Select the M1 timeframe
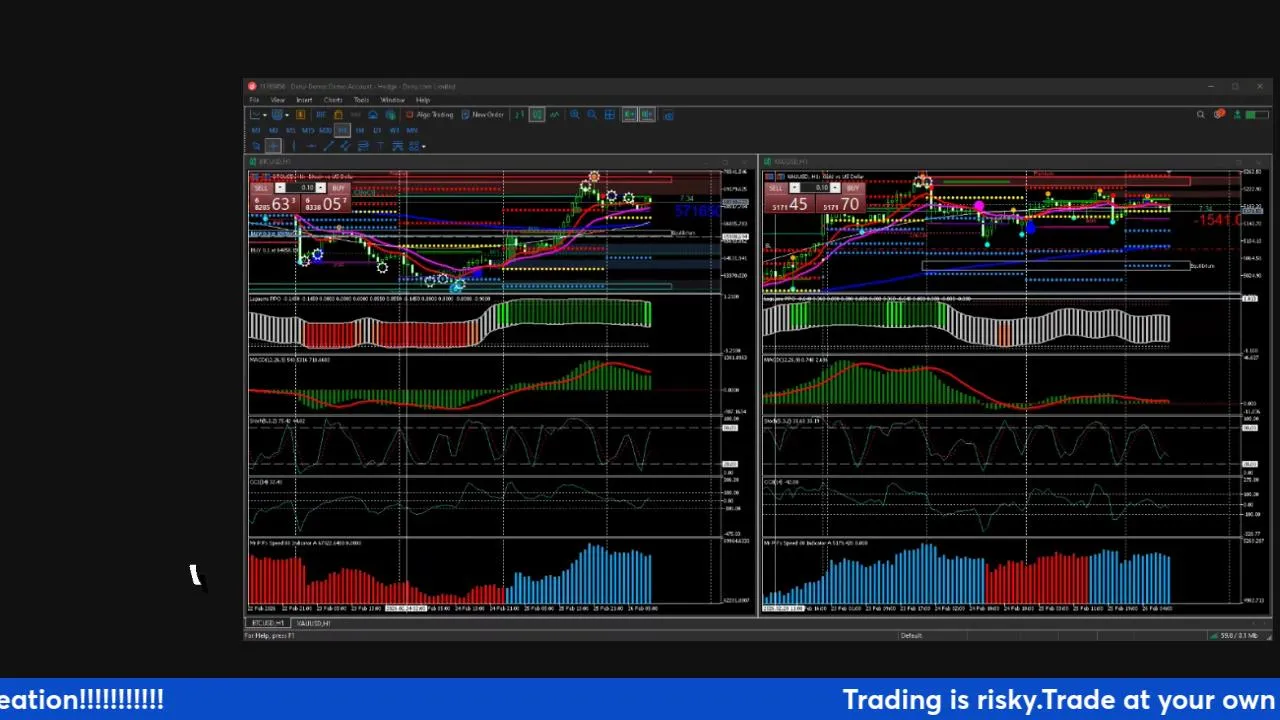The height and width of the screenshot is (720, 1280). point(256,130)
